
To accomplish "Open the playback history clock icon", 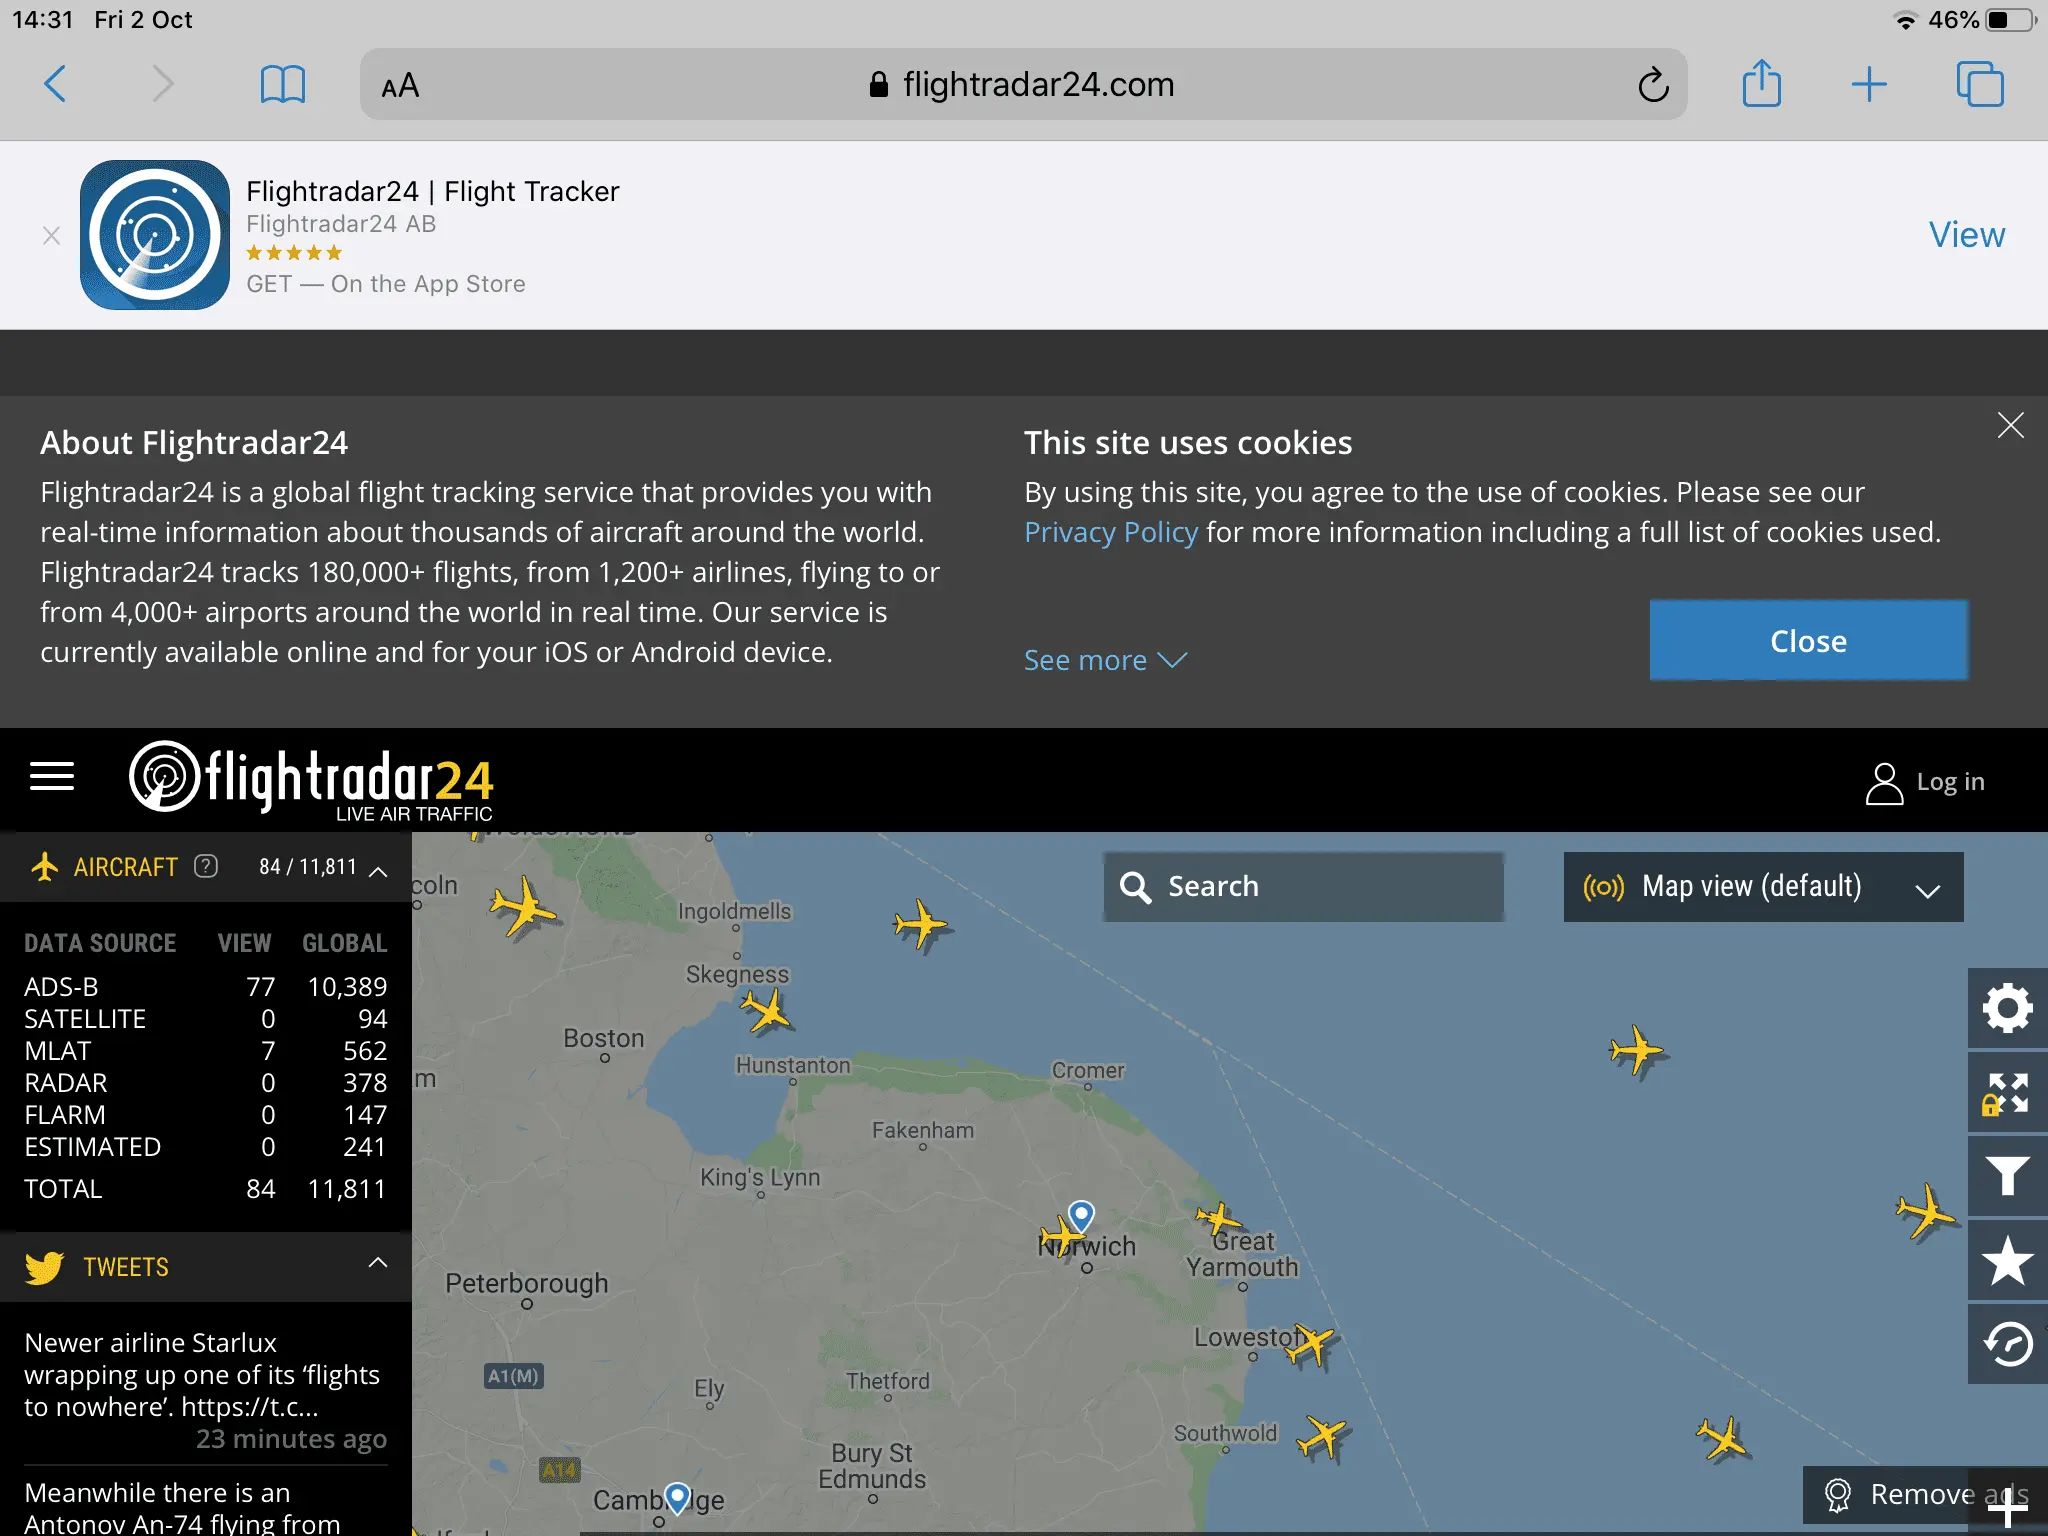I will point(2007,1344).
